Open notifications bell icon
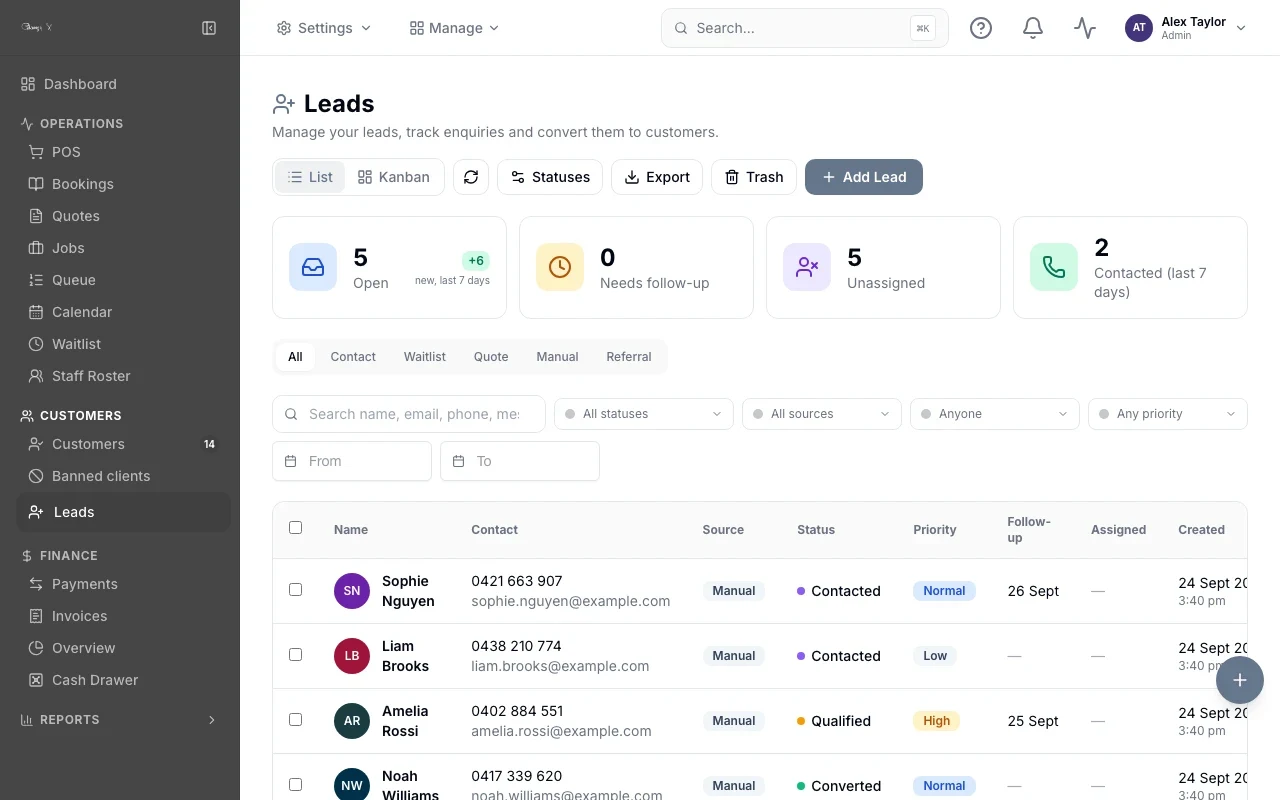 pyautogui.click(x=1033, y=28)
